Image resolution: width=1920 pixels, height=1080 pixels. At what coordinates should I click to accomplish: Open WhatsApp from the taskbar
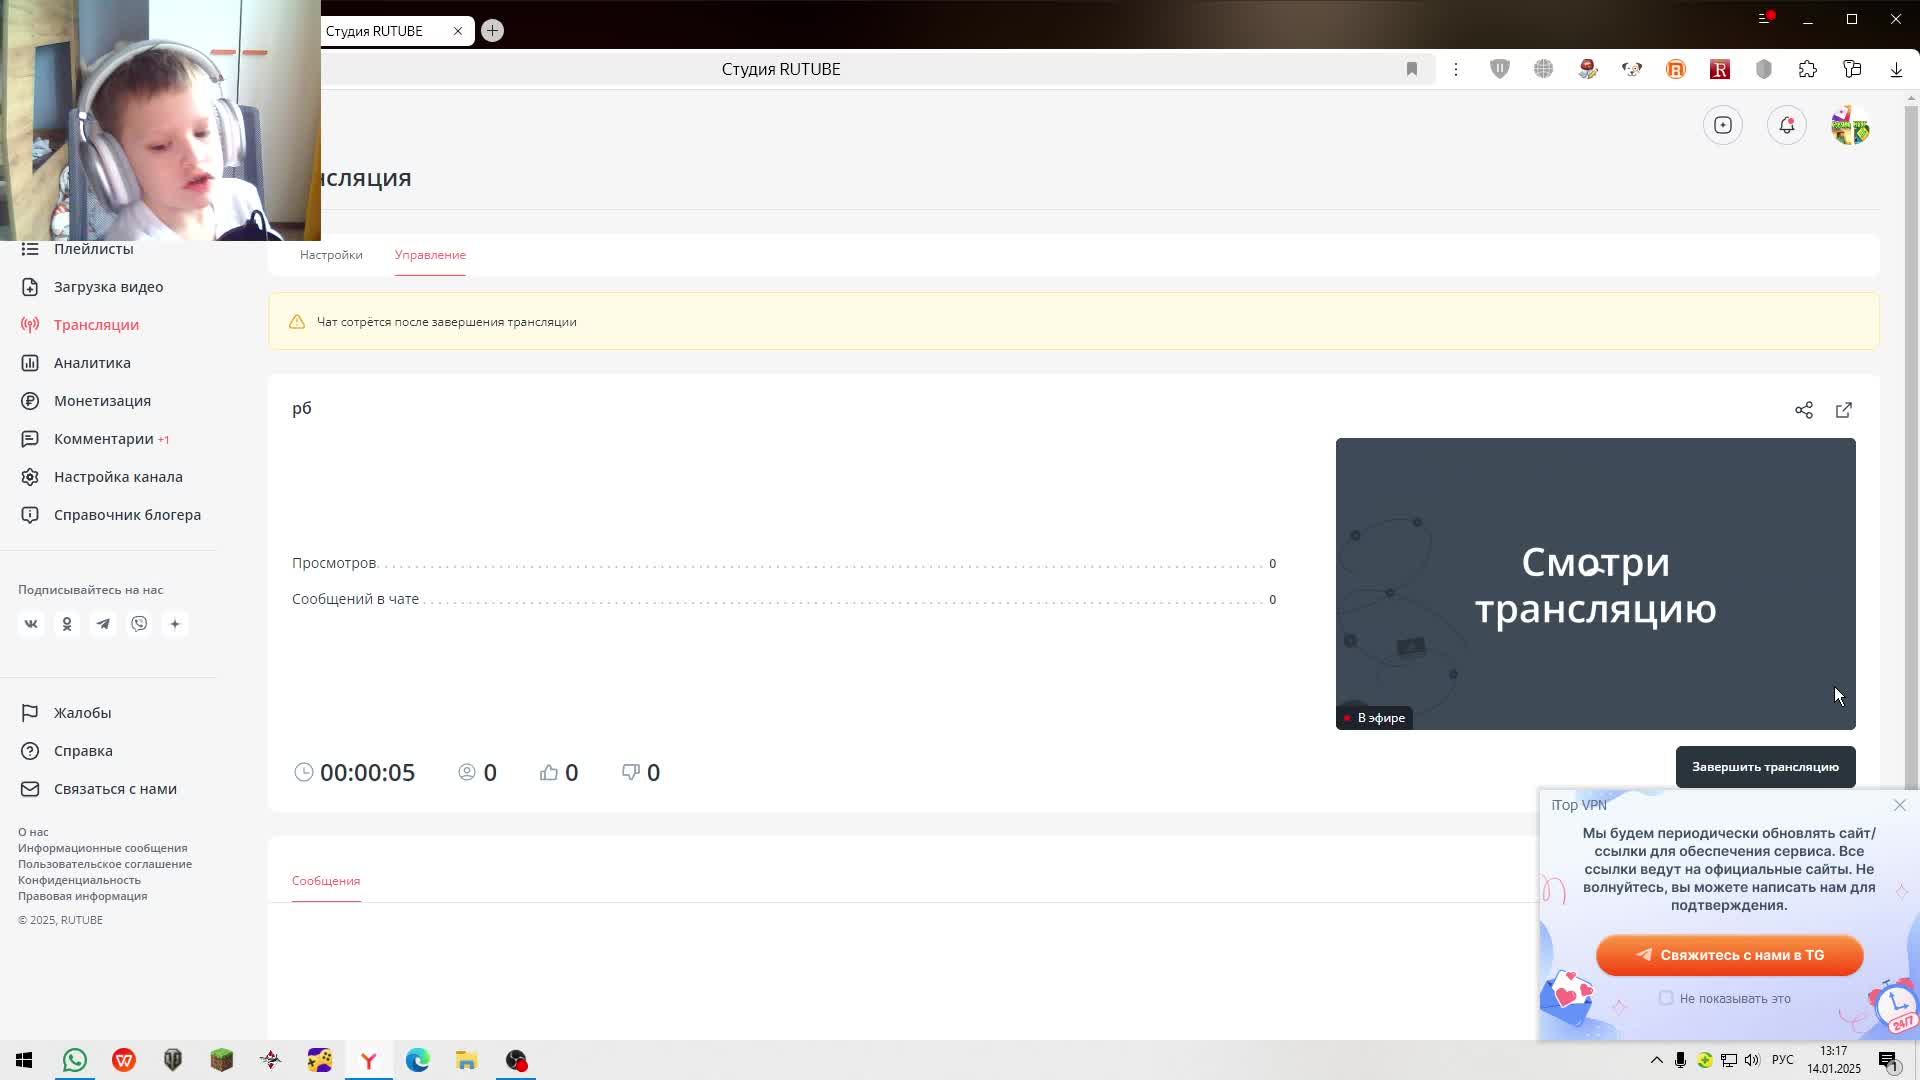(x=75, y=1060)
